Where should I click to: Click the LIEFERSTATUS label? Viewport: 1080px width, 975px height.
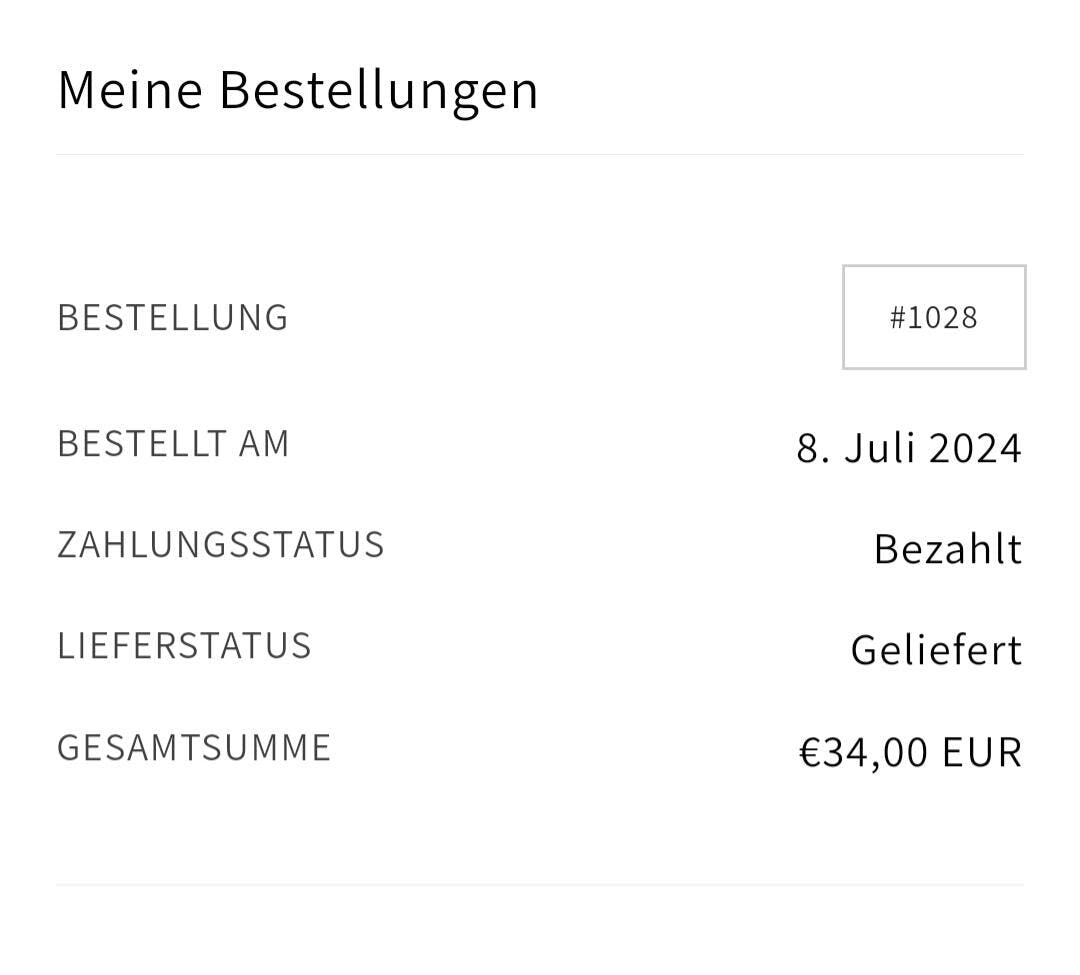coord(184,645)
